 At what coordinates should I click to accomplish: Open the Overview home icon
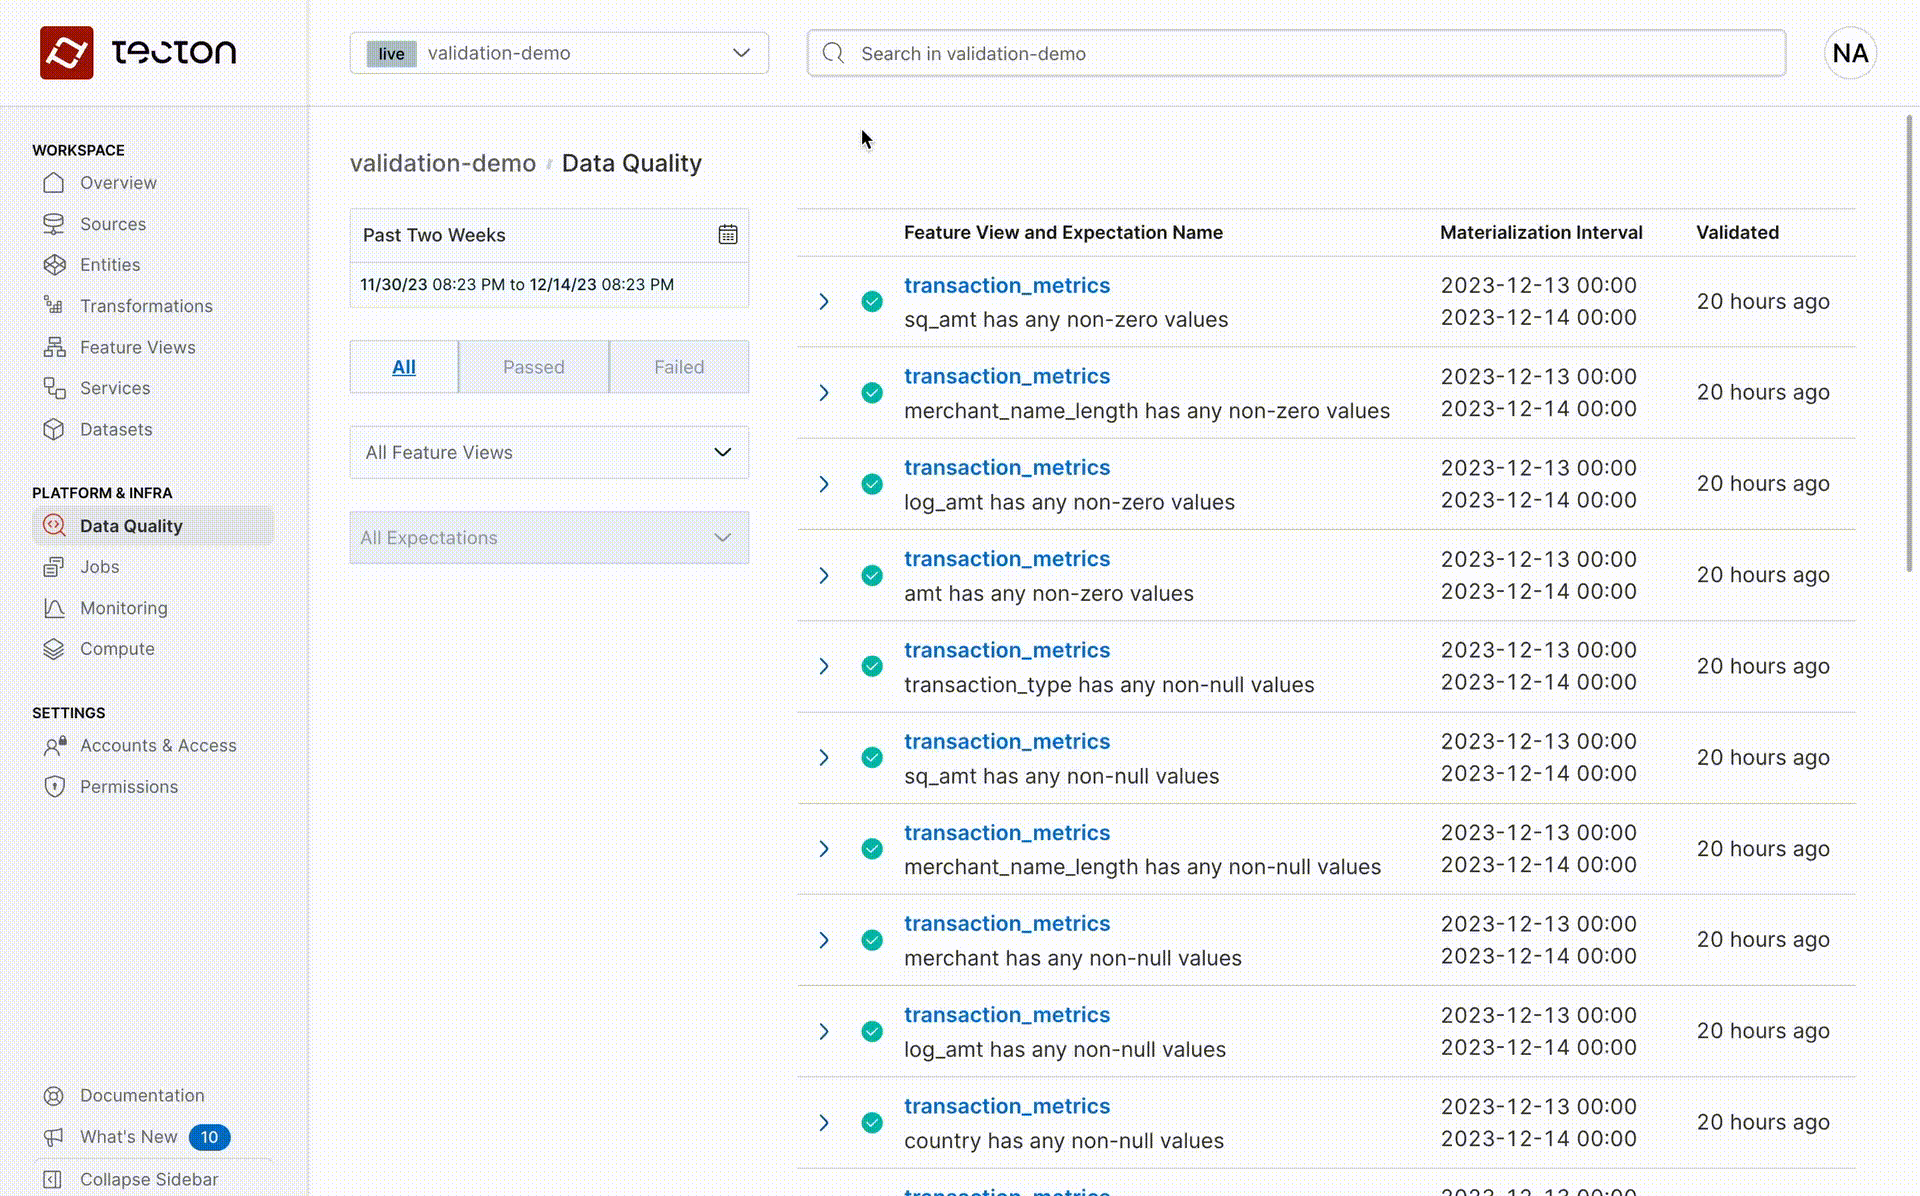click(x=54, y=183)
